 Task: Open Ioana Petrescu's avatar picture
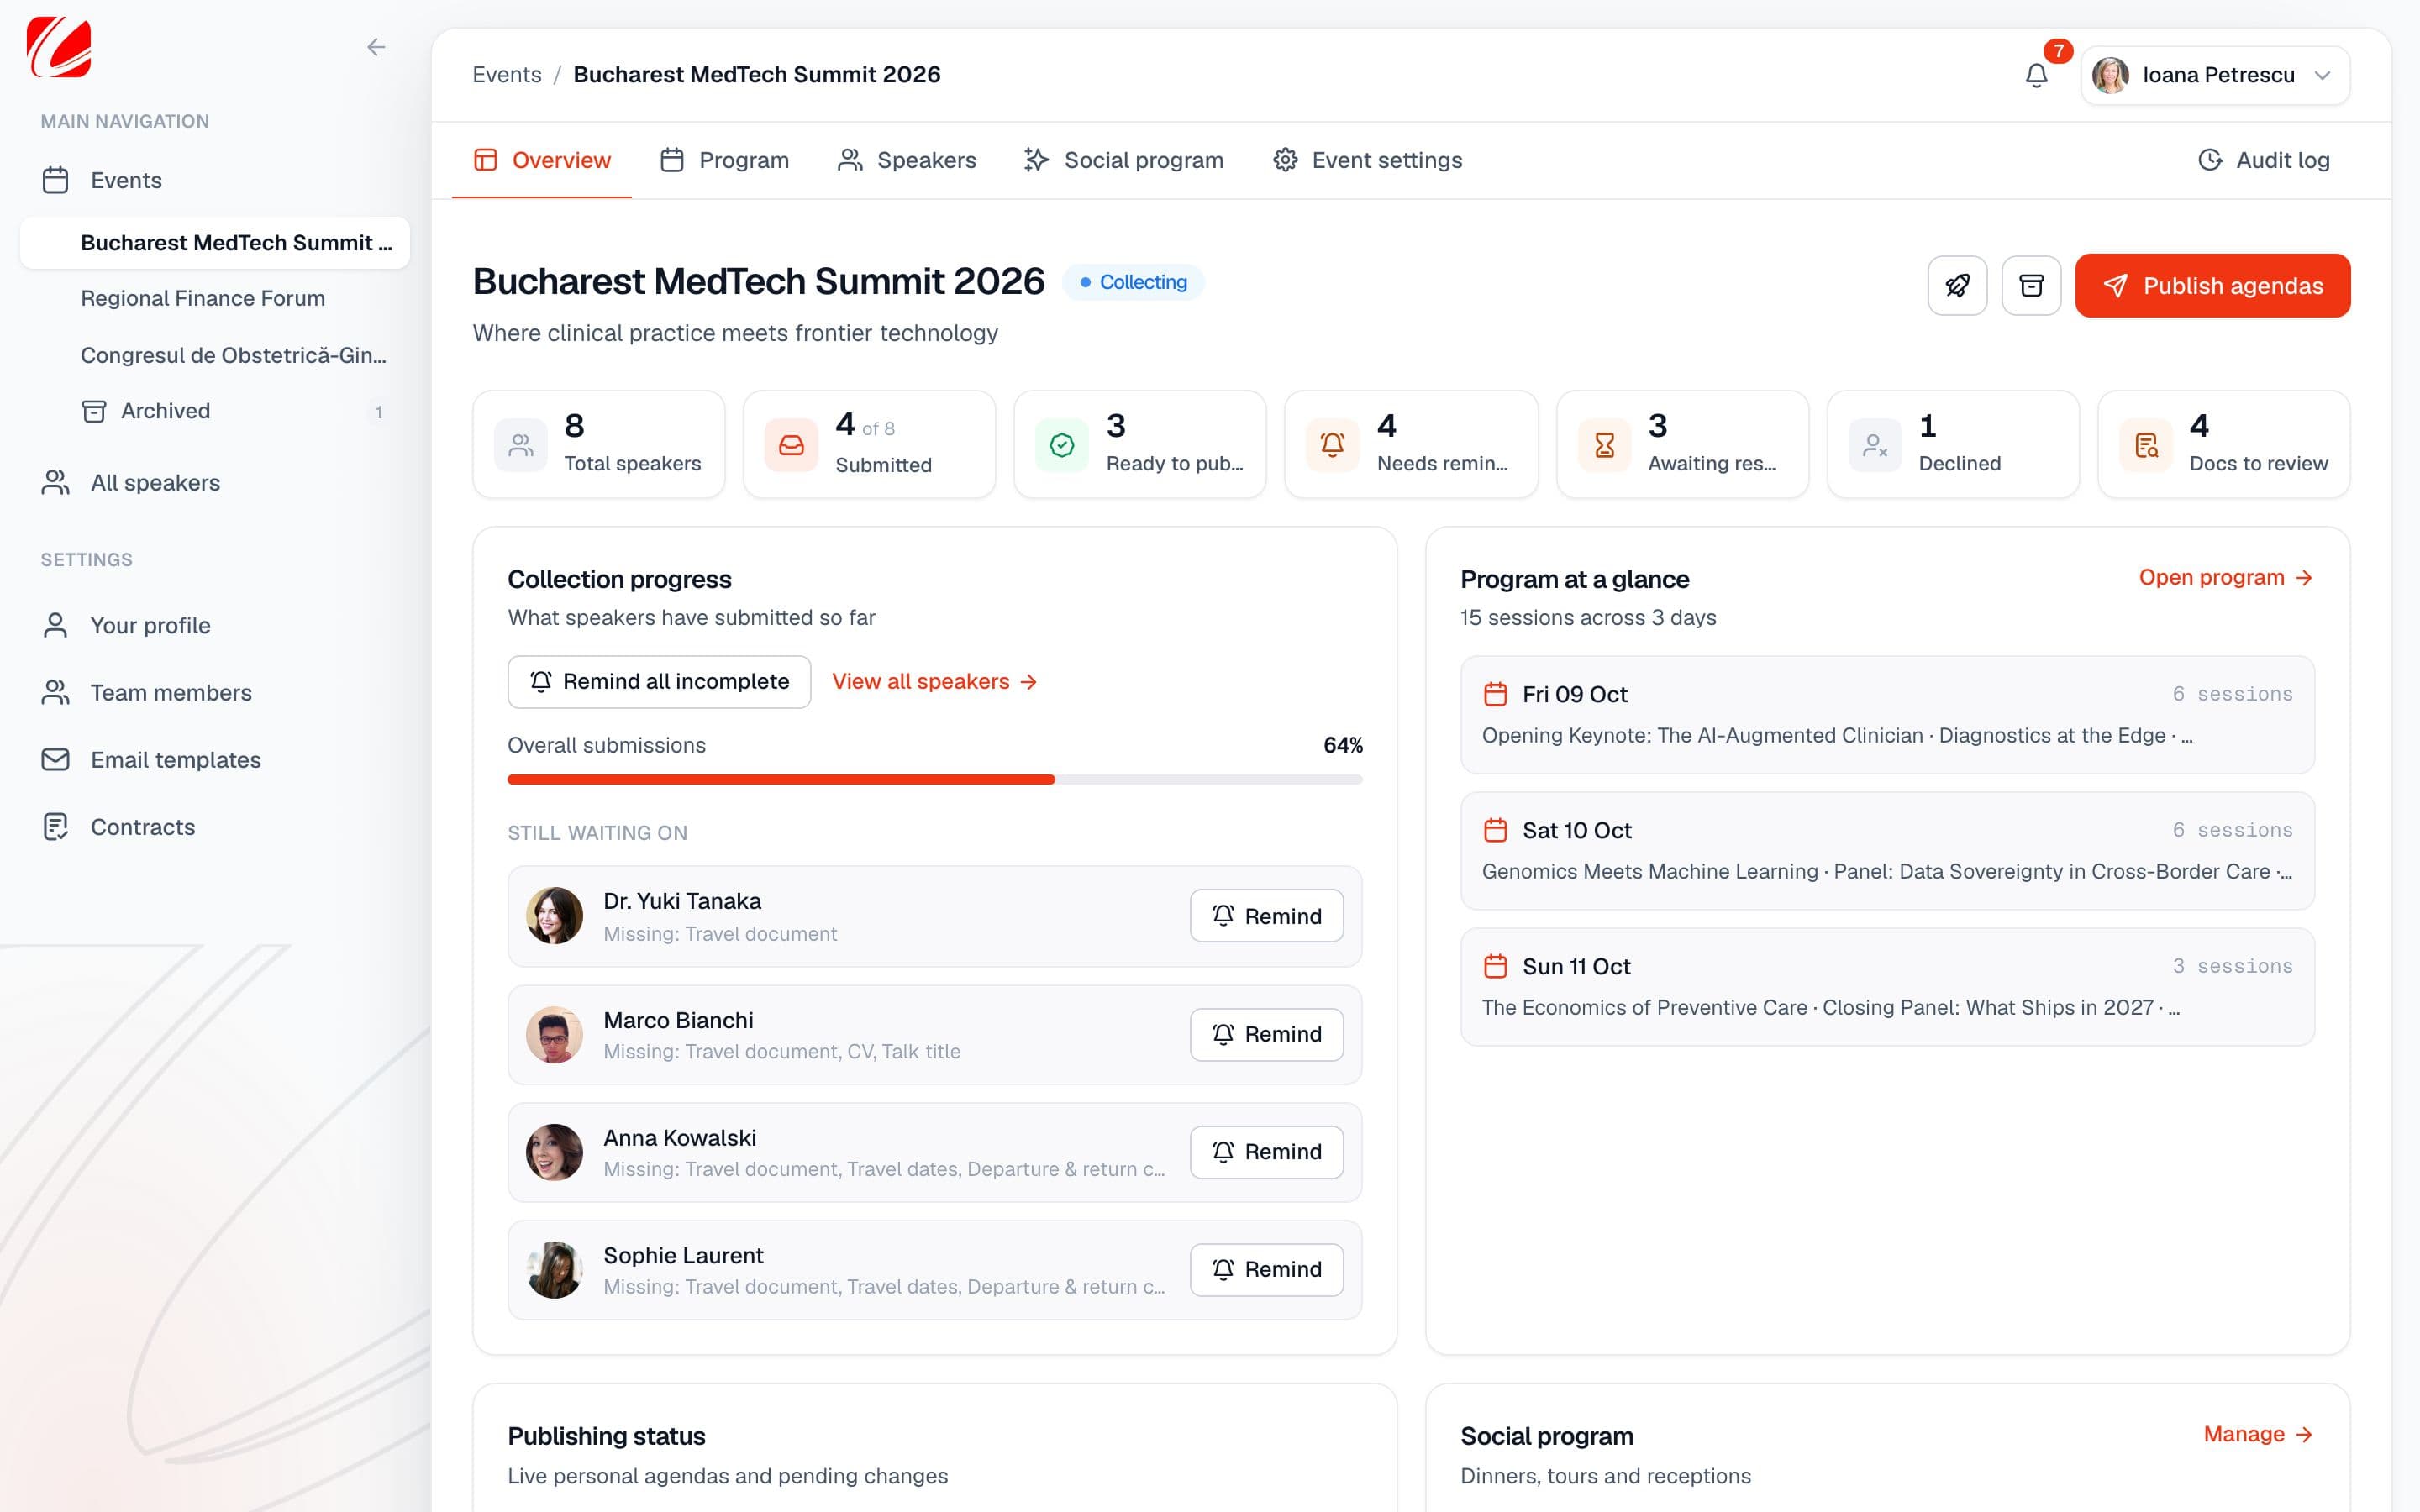(2111, 75)
